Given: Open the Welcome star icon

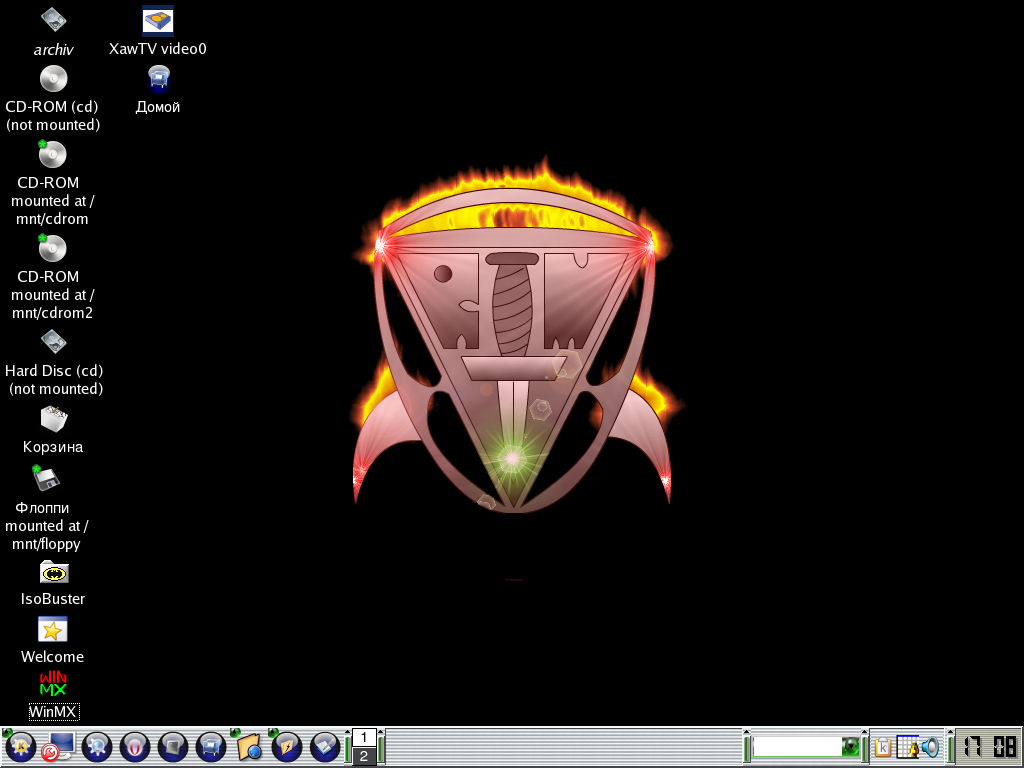Looking at the screenshot, I should coord(52,630).
